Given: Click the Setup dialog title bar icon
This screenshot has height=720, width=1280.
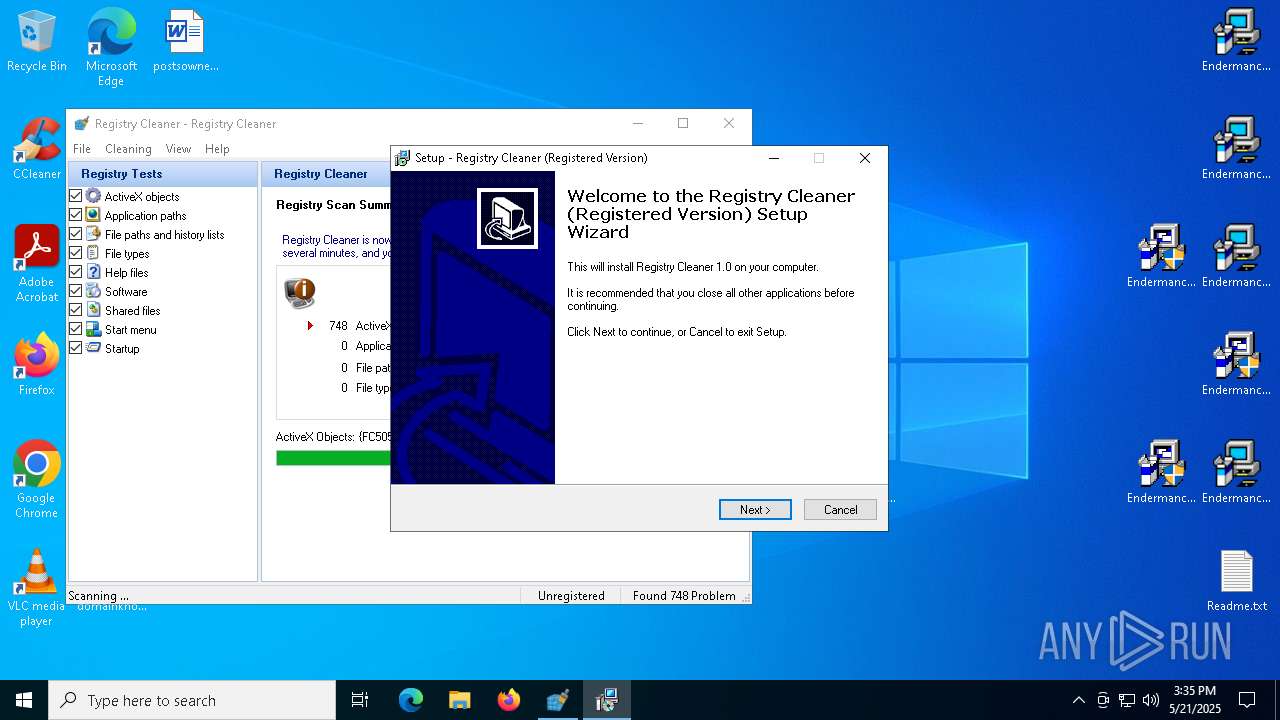Looking at the screenshot, I should [x=402, y=158].
